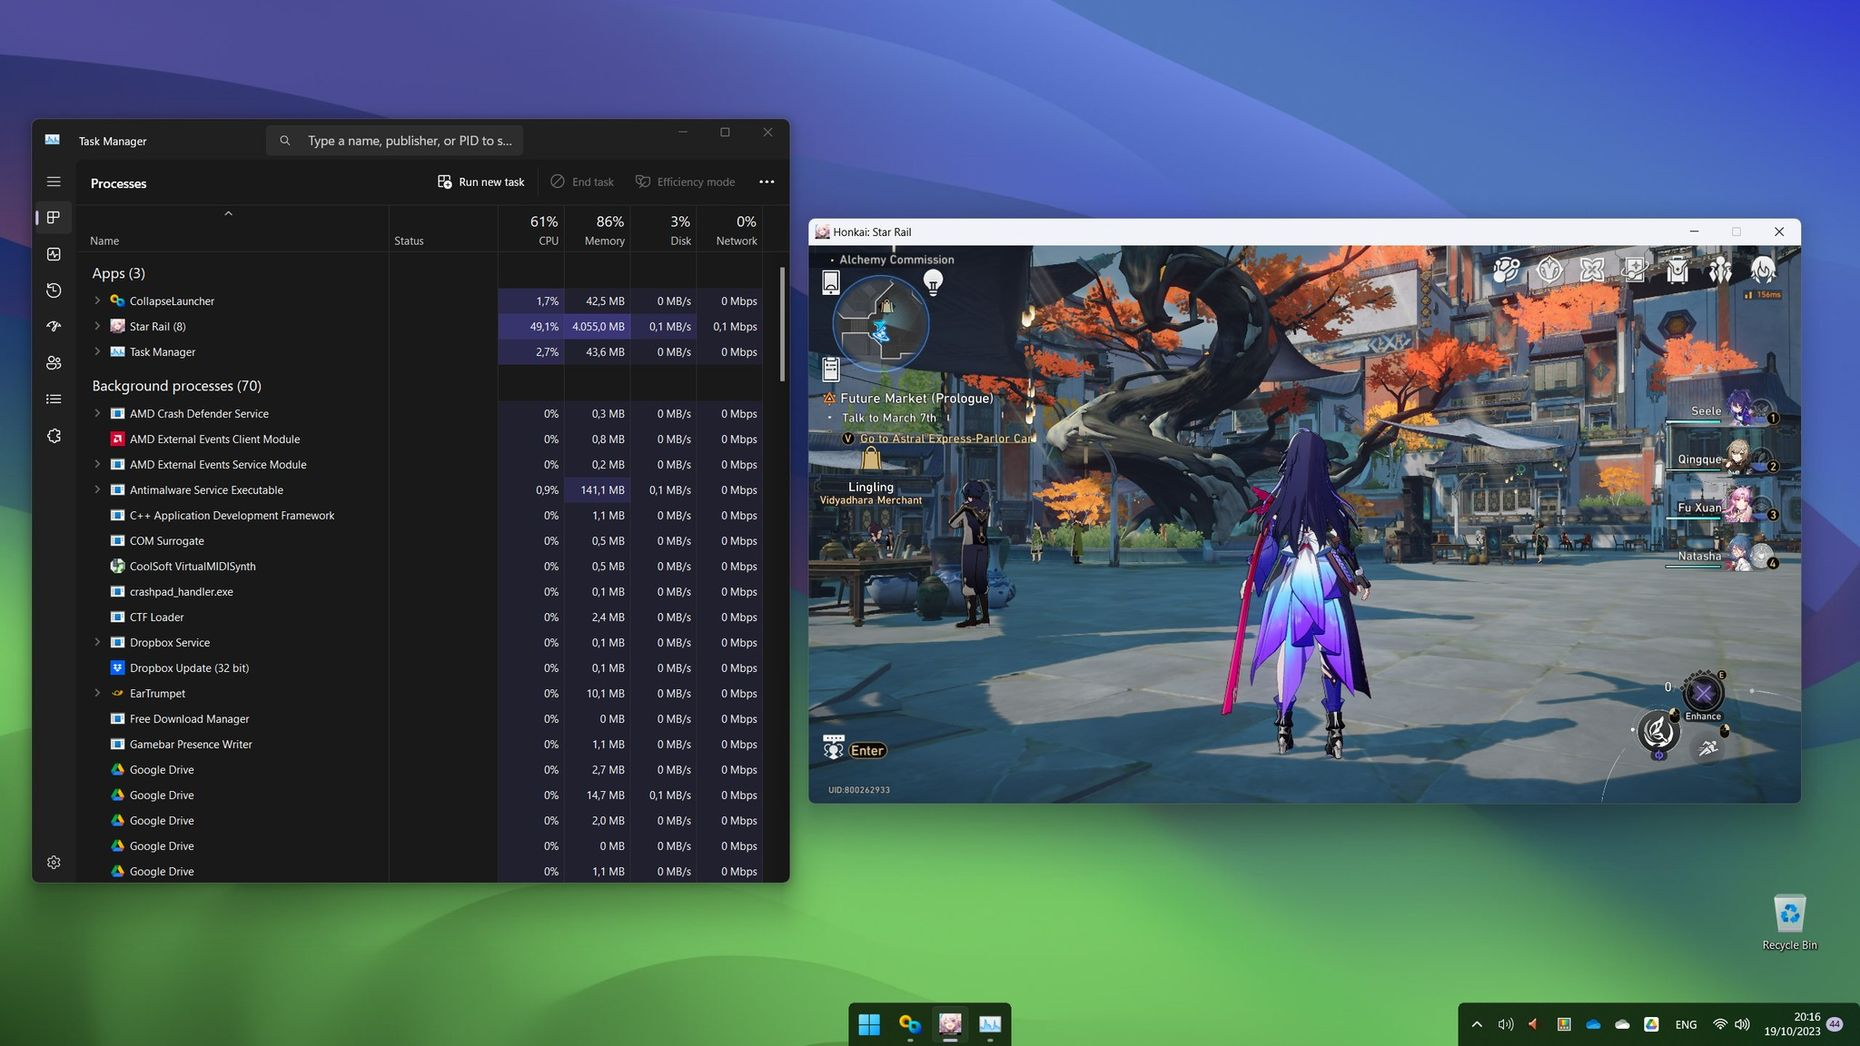
Task: Sort processes by CPU 61% column
Action: 531,229
